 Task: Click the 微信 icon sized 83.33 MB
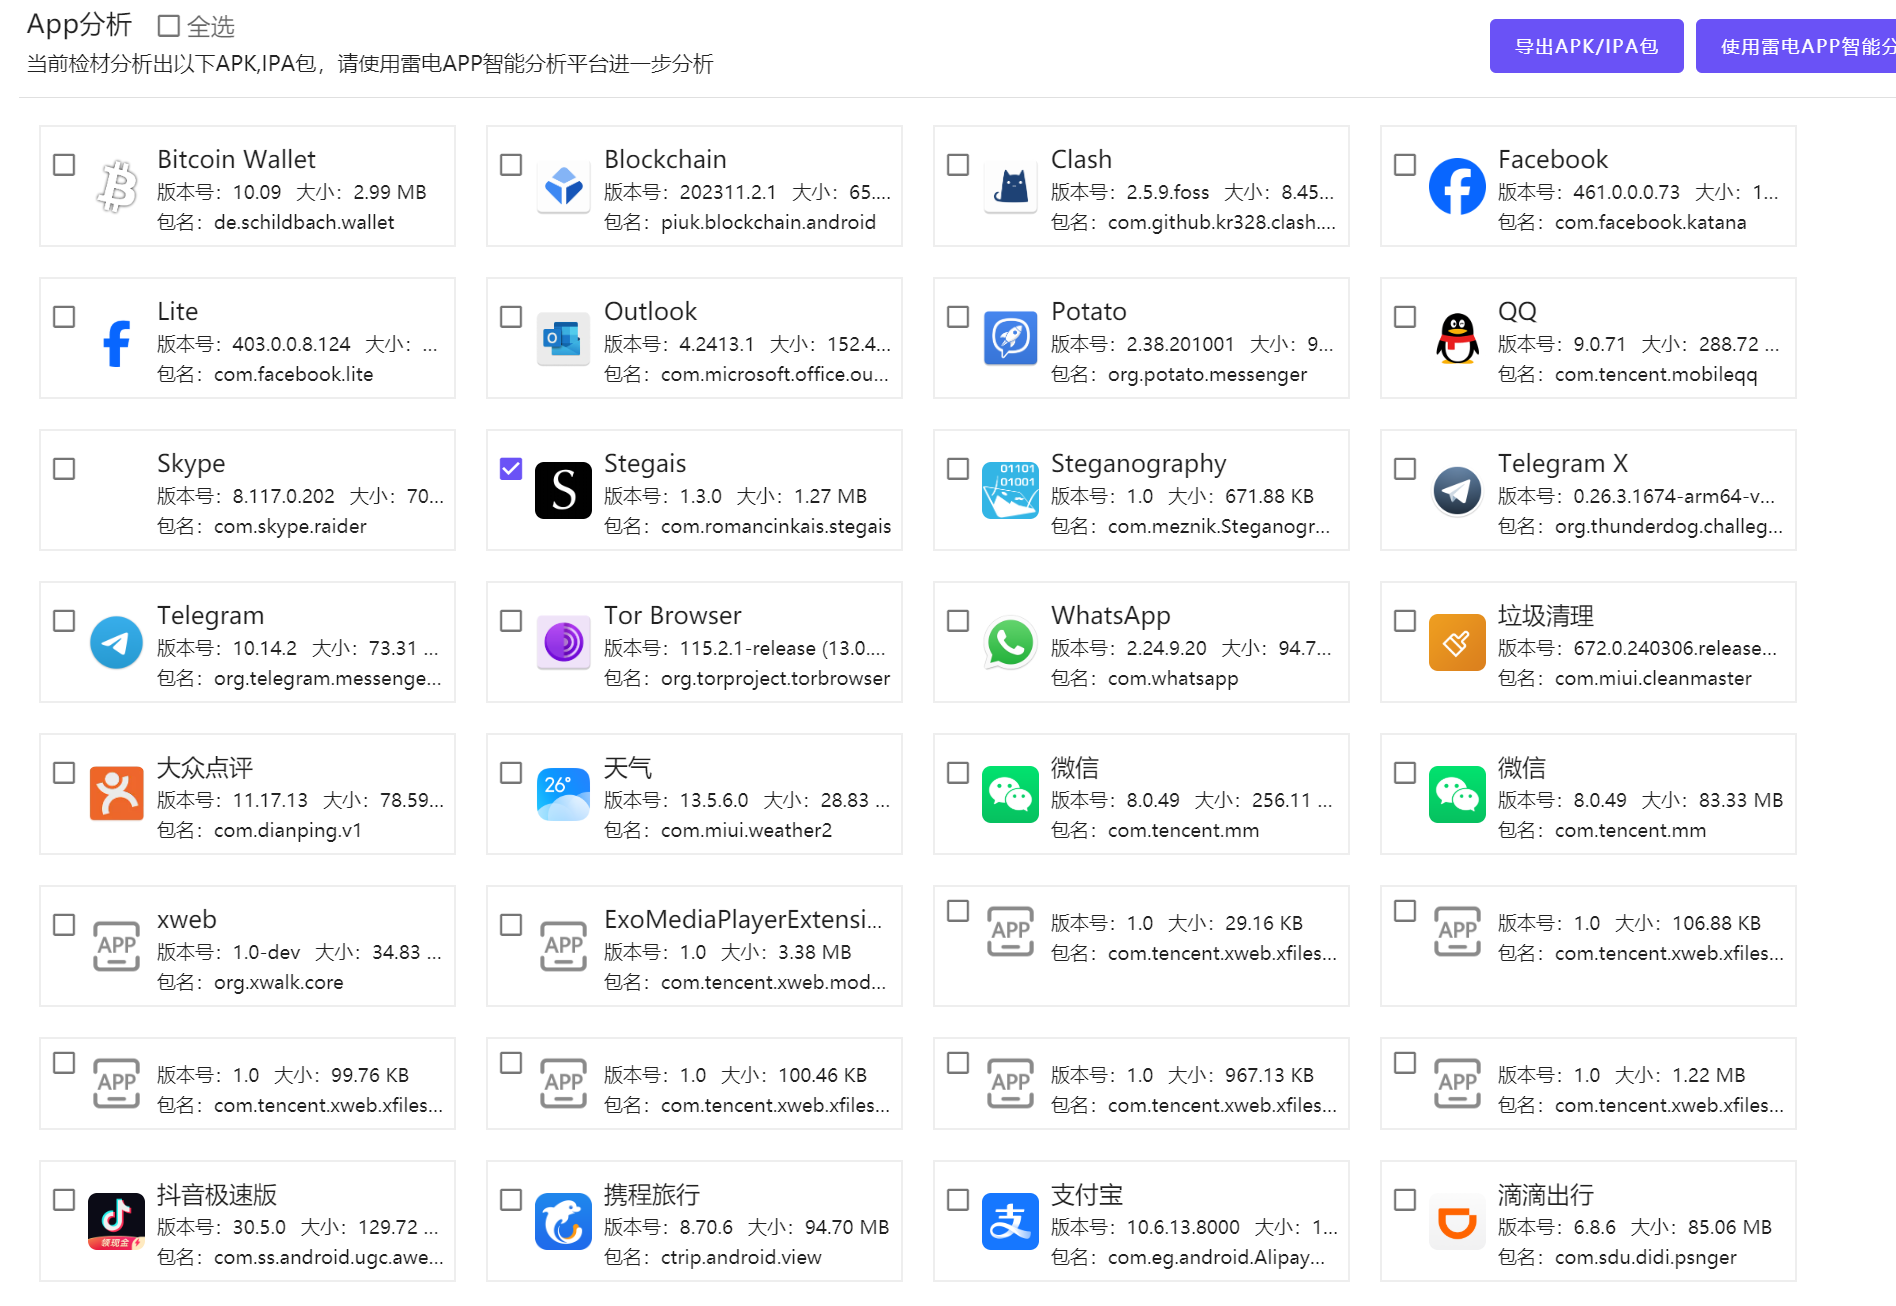point(1457,795)
